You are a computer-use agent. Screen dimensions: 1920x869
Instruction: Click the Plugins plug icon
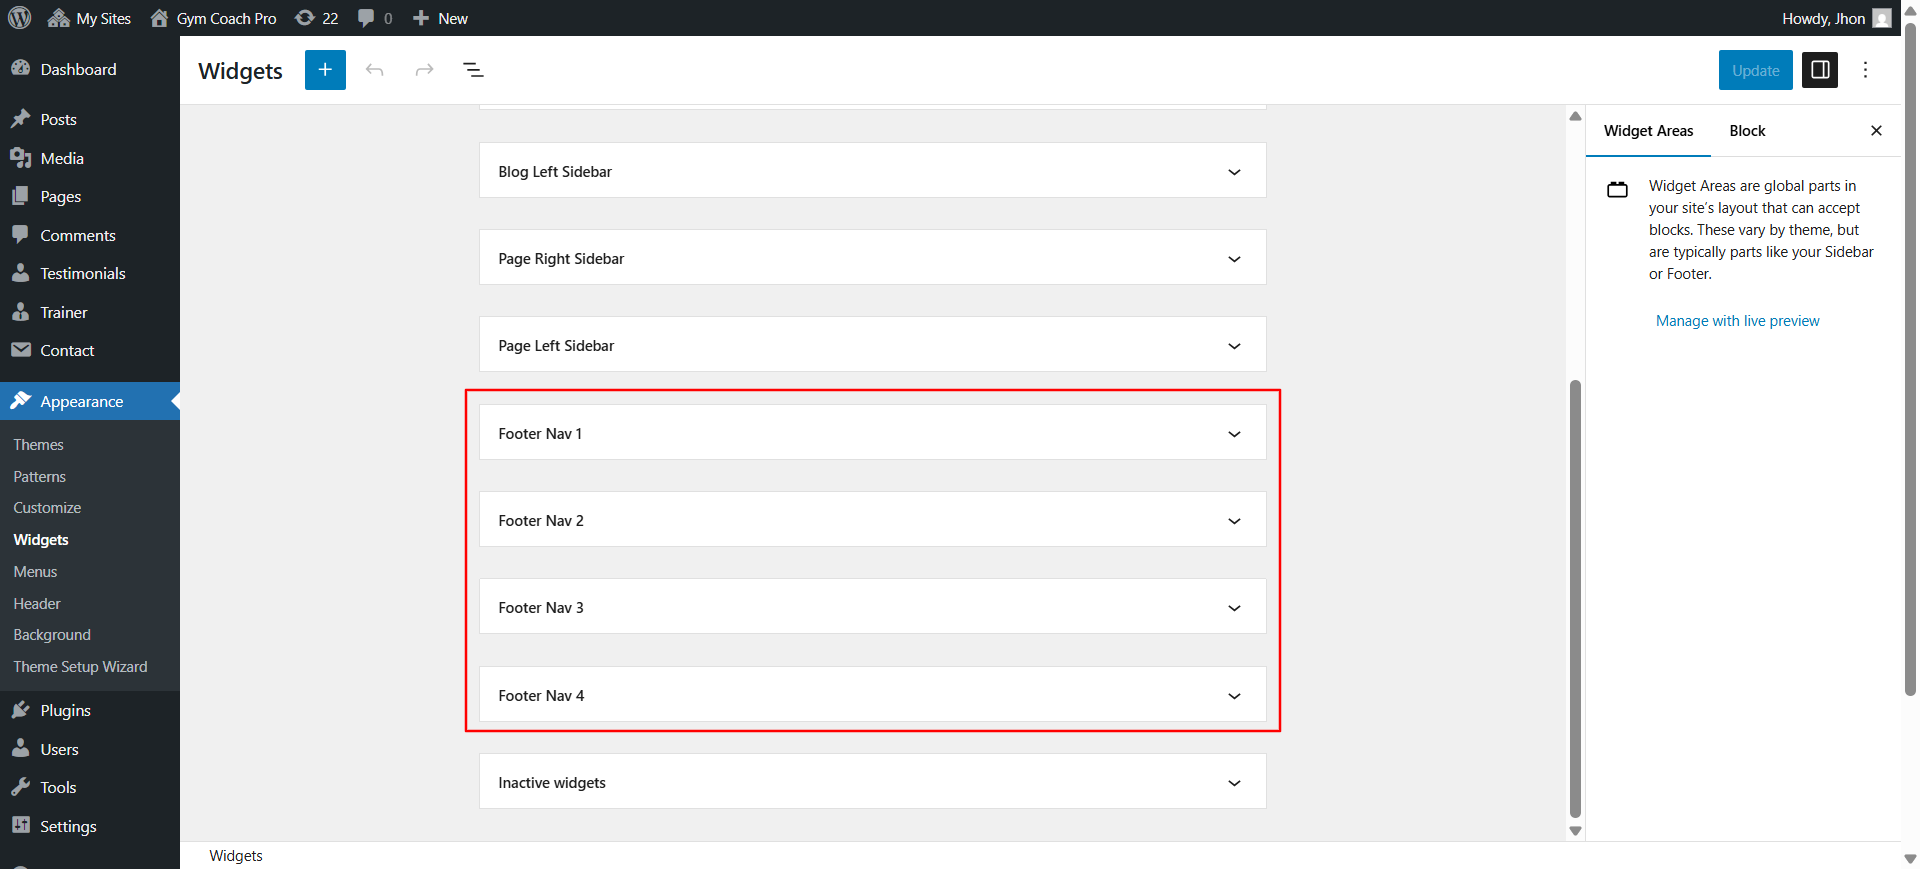pos(20,710)
